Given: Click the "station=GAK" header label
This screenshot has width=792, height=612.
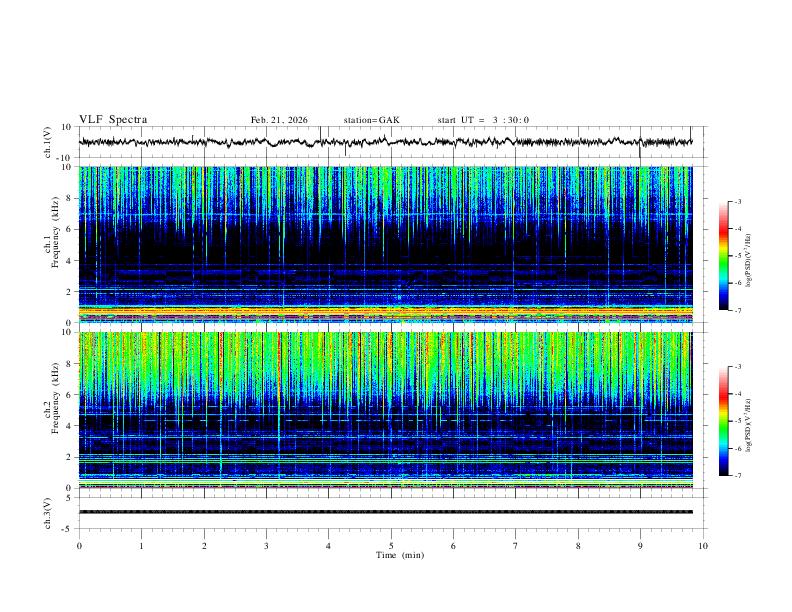Looking at the screenshot, I should coord(371,120).
